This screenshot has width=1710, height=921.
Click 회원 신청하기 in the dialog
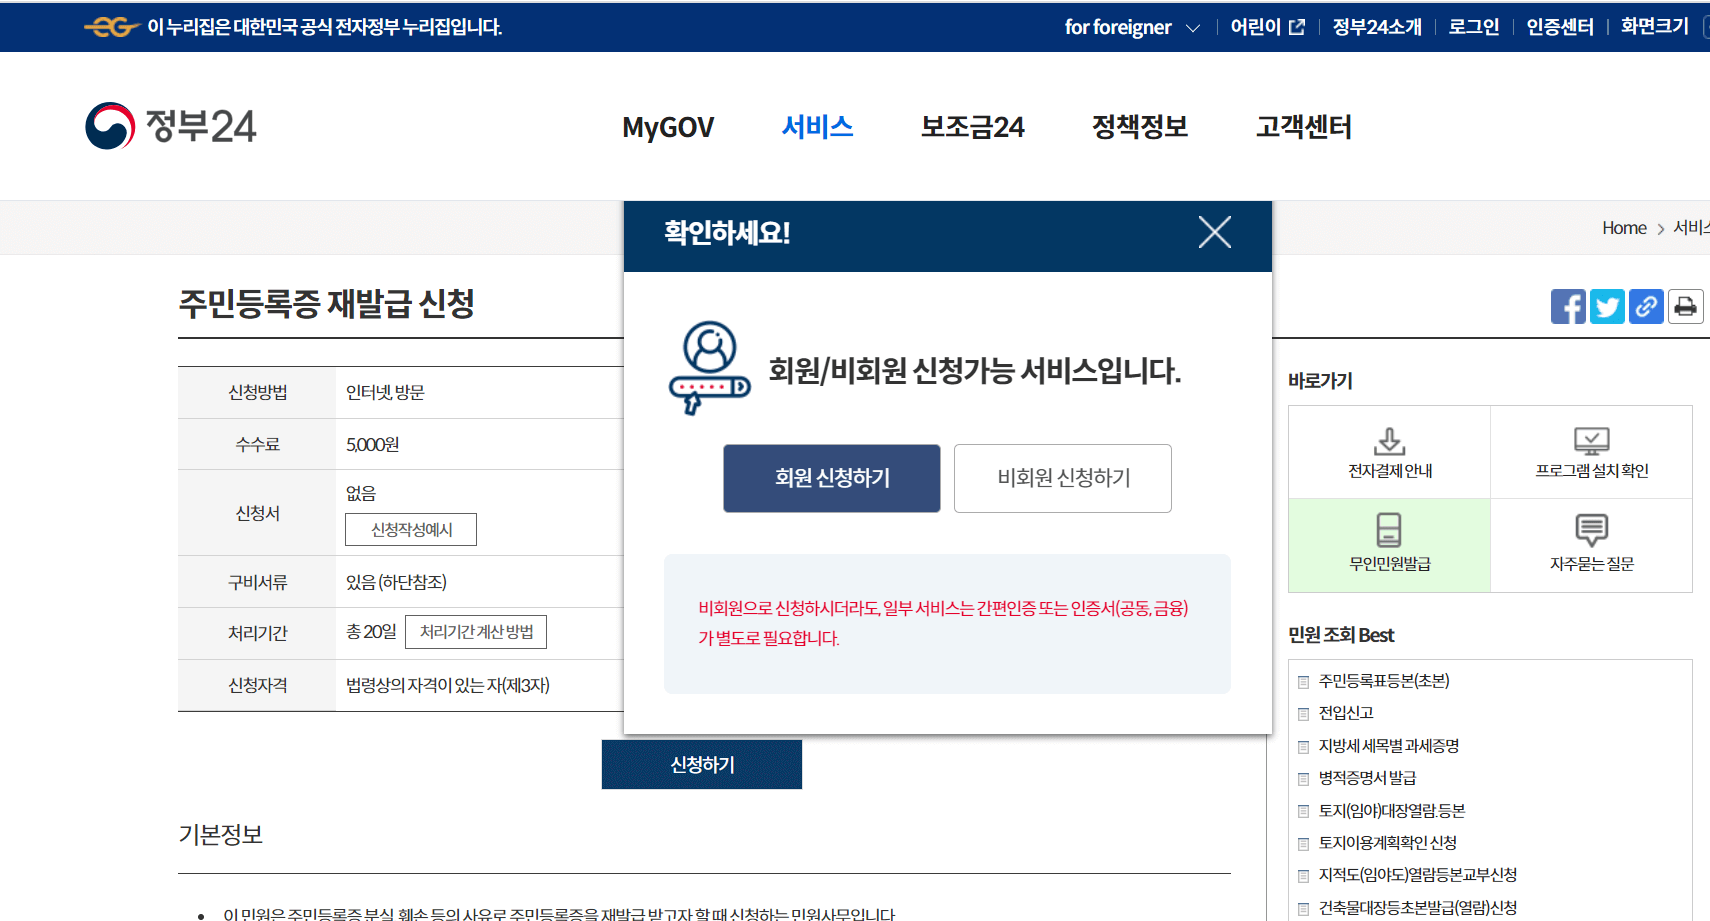point(831,478)
